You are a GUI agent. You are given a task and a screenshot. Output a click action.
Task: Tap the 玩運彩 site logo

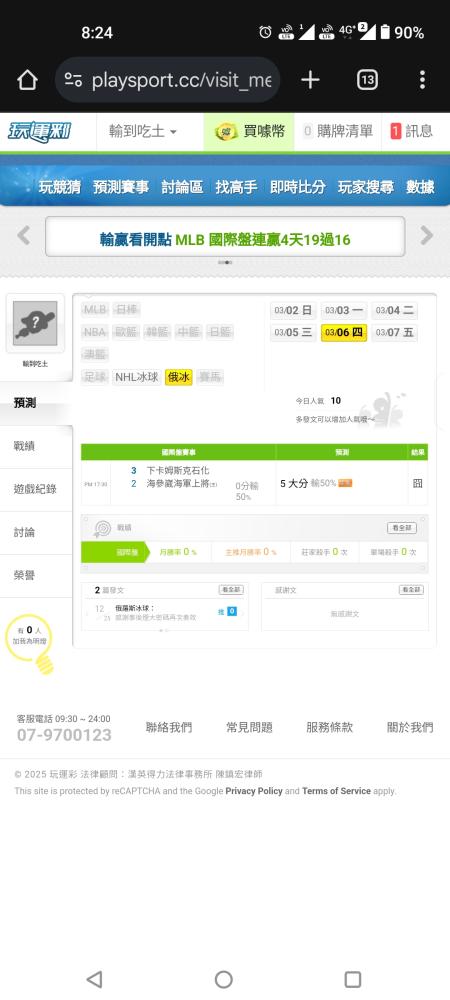pyautogui.click(x=40, y=131)
